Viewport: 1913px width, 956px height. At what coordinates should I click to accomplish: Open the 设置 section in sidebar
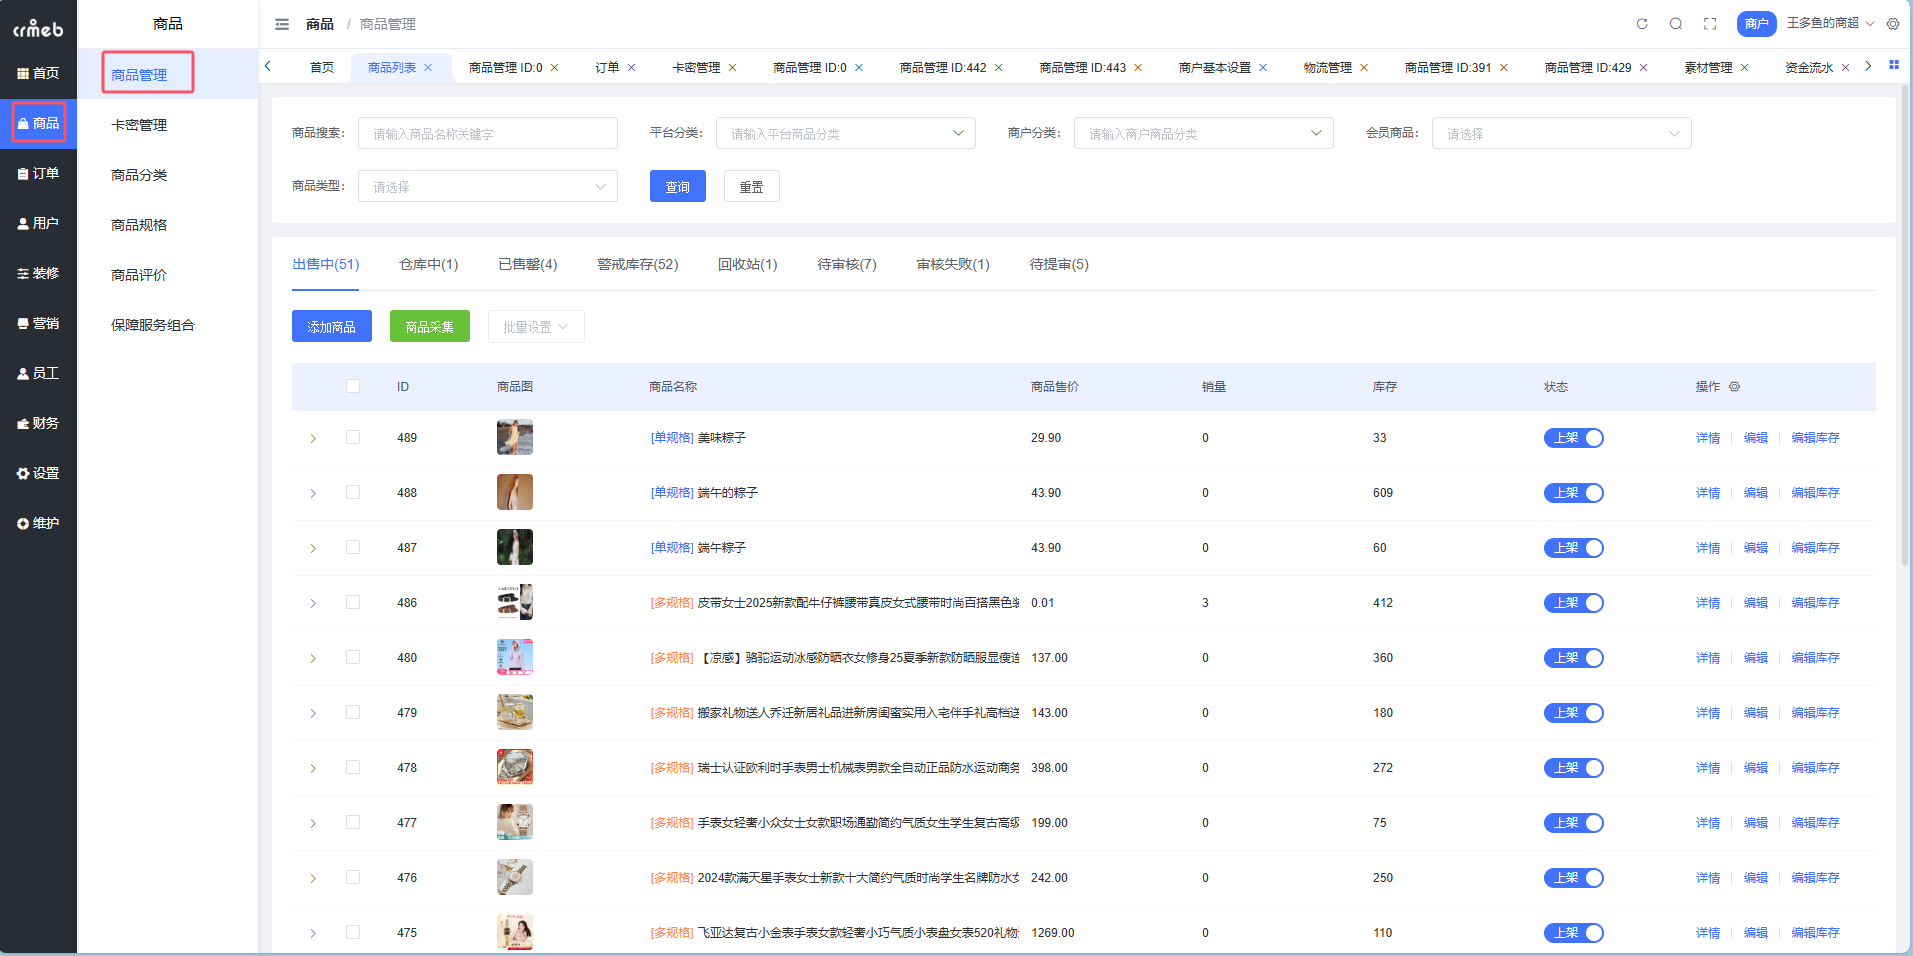(x=38, y=472)
